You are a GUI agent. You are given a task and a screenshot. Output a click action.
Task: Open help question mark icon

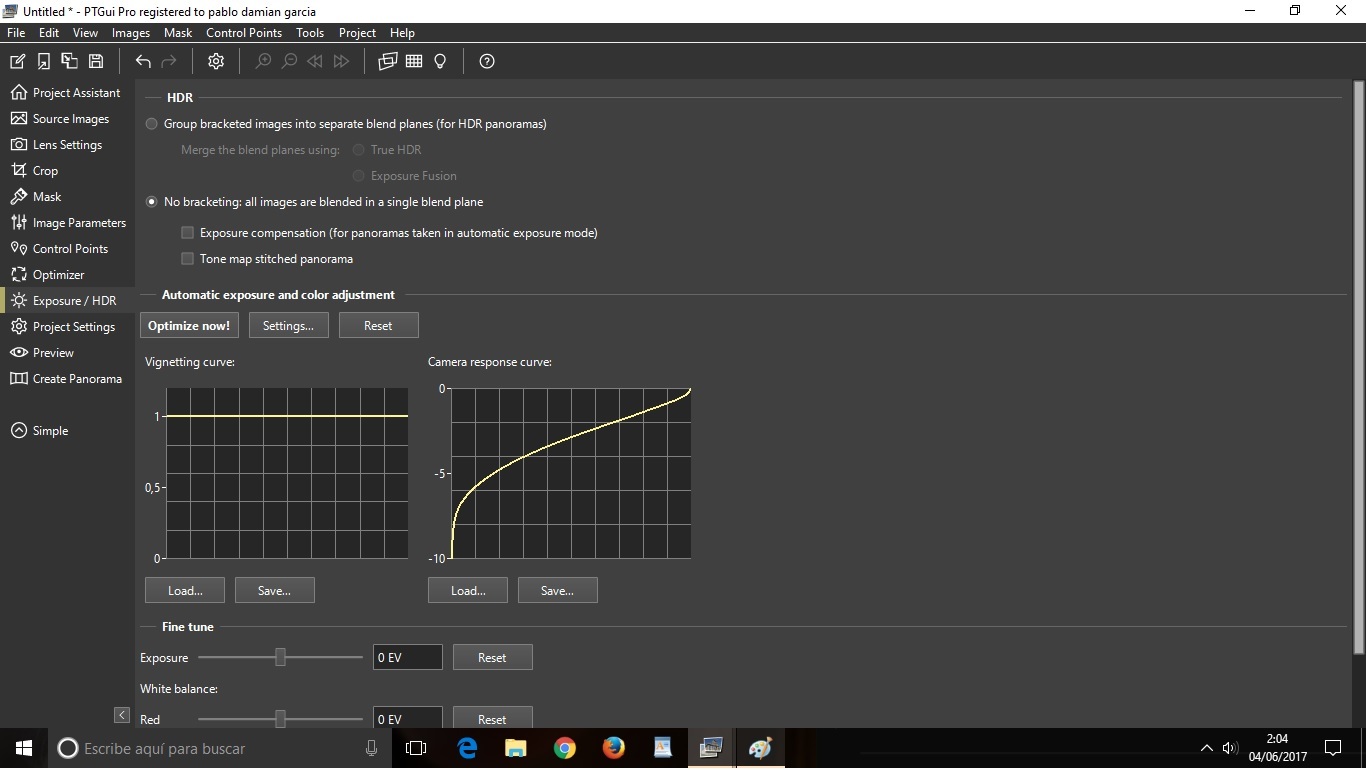[487, 61]
